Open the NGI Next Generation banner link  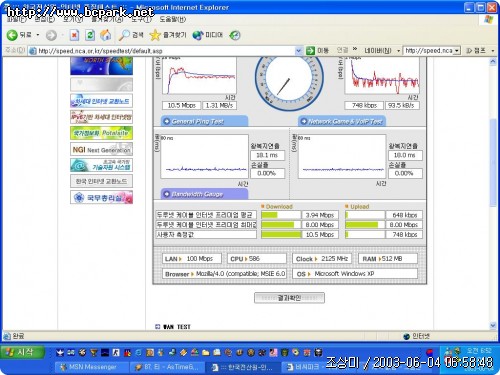coord(101,149)
